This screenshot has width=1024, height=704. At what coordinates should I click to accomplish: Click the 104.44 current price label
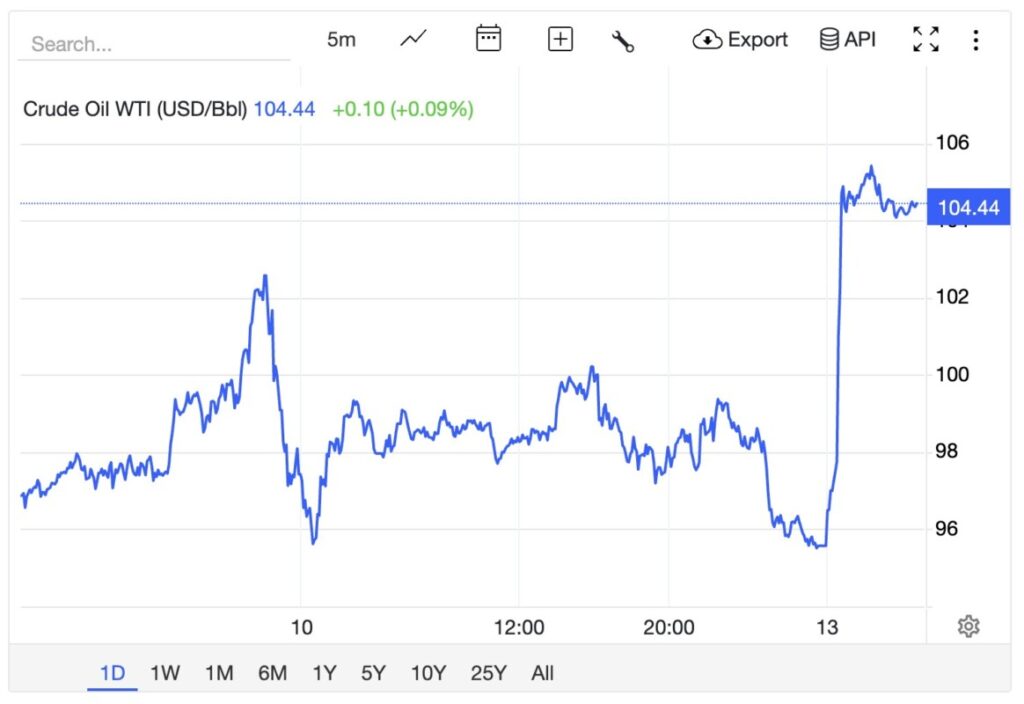tap(968, 208)
